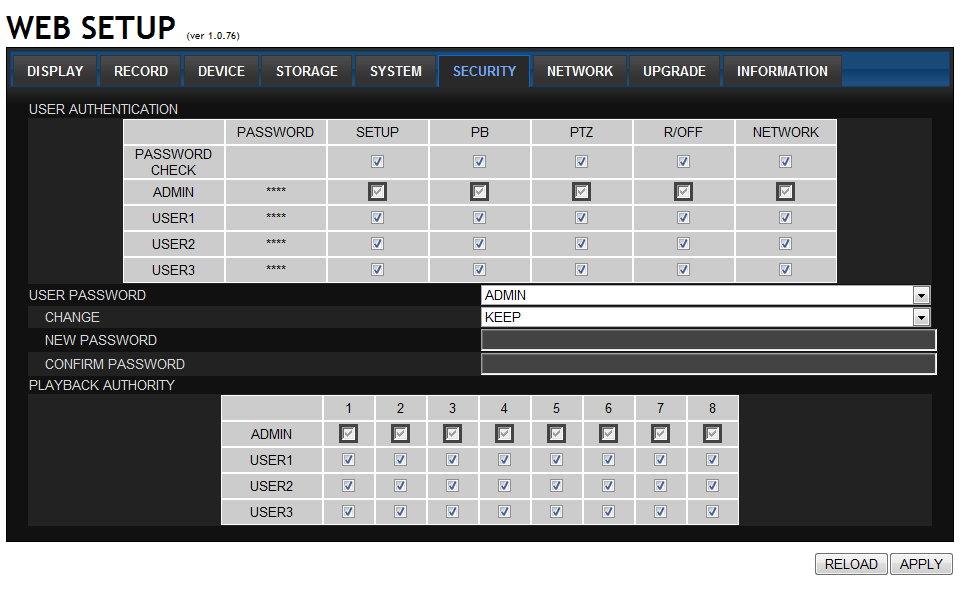Toggle USER1 playback authority for channel 1
Screen dimensions: 962x589
pos(348,460)
